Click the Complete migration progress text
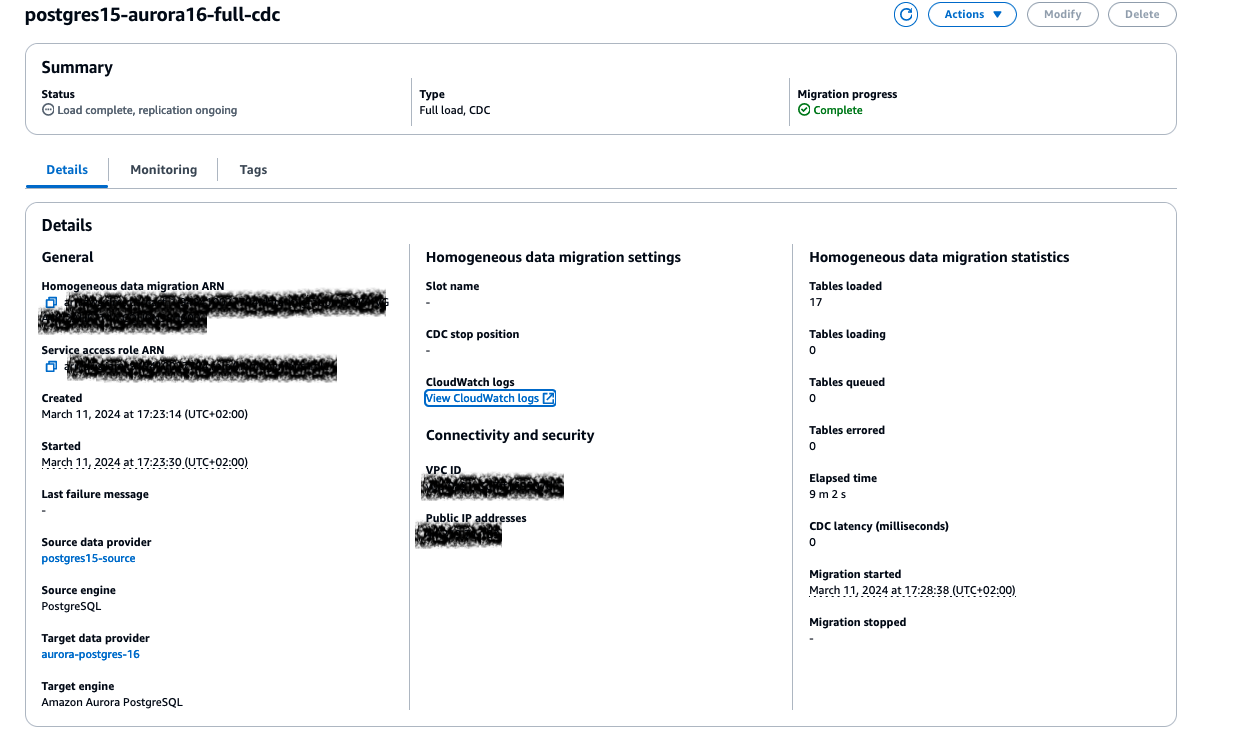The height and width of the screenshot is (750, 1233). [x=838, y=110]
